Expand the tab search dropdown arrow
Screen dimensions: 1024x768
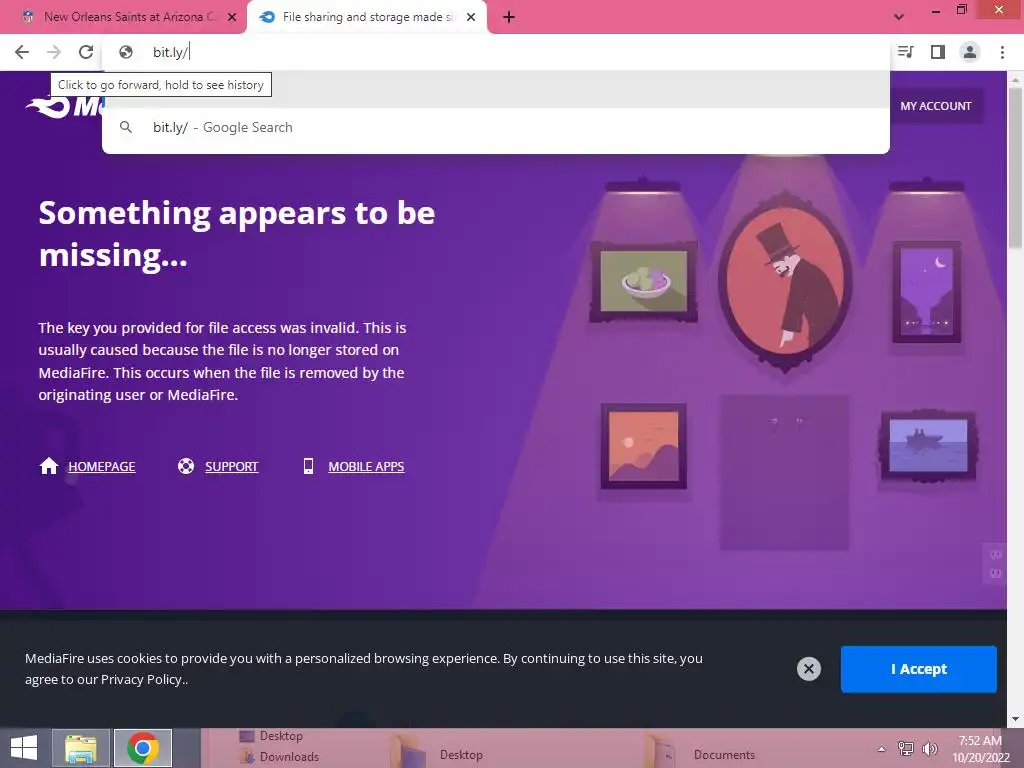point(899,17)
